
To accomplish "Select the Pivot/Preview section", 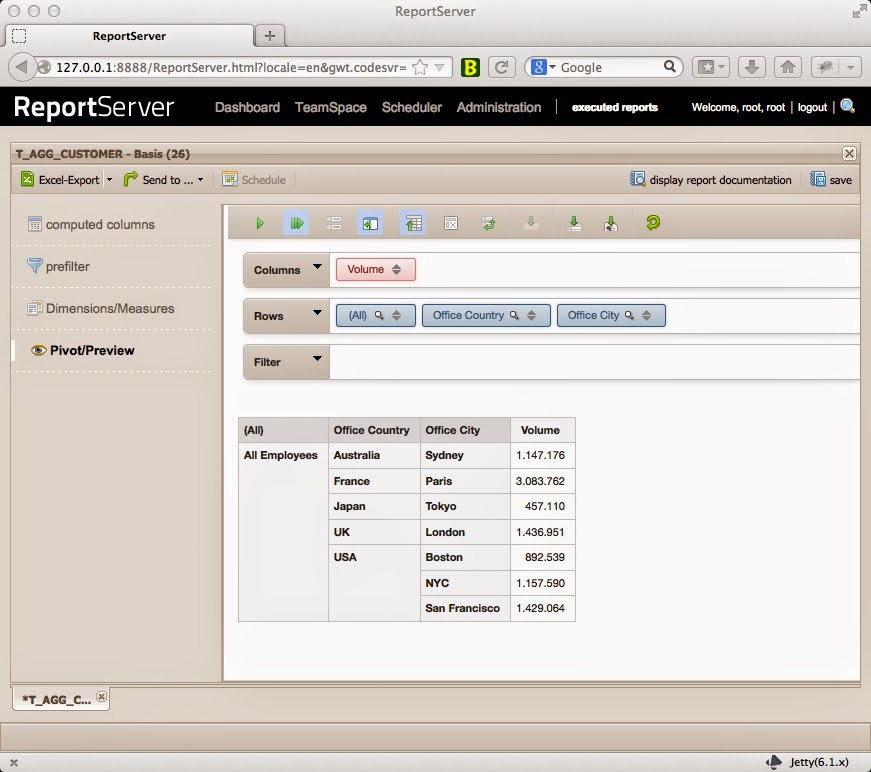I will (83, 350).
